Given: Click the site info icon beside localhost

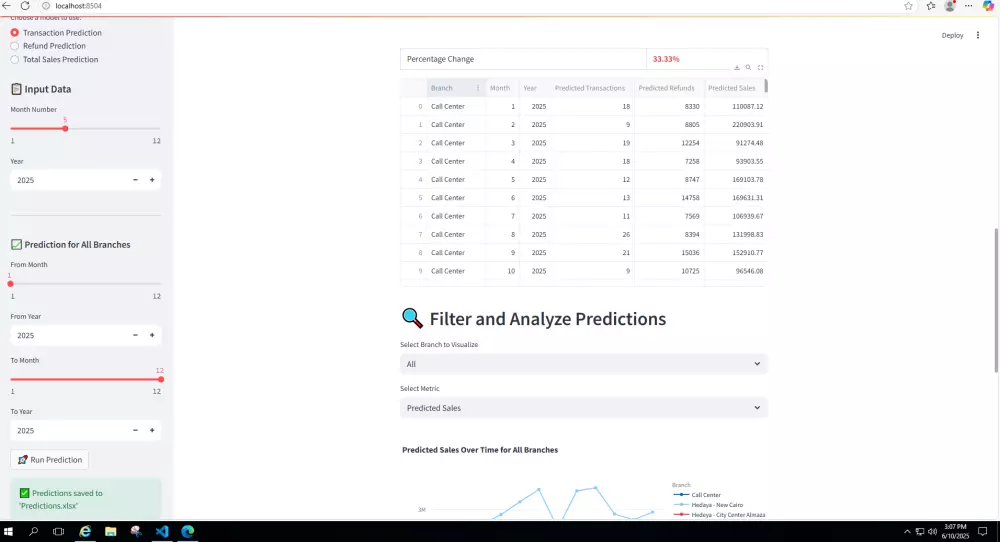Looking at the screenshot, I should coord(46,6).
